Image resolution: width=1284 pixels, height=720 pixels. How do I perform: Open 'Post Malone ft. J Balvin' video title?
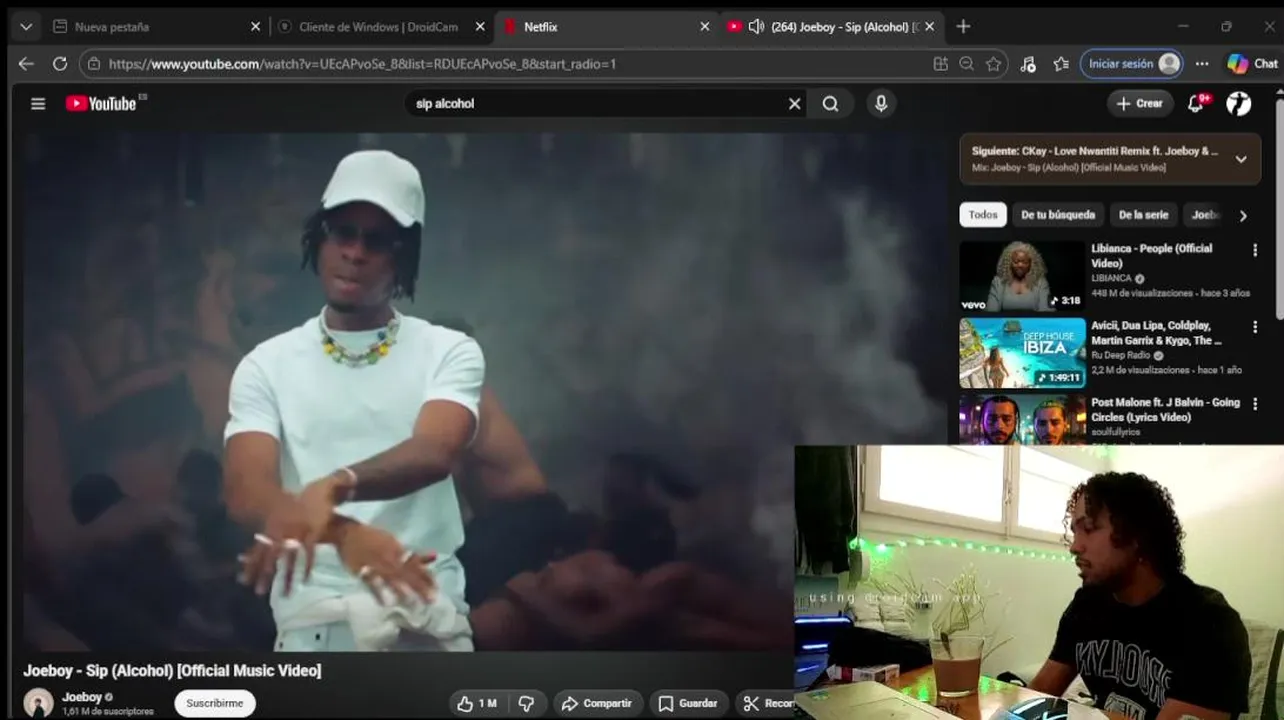(x=1165, y=410)
